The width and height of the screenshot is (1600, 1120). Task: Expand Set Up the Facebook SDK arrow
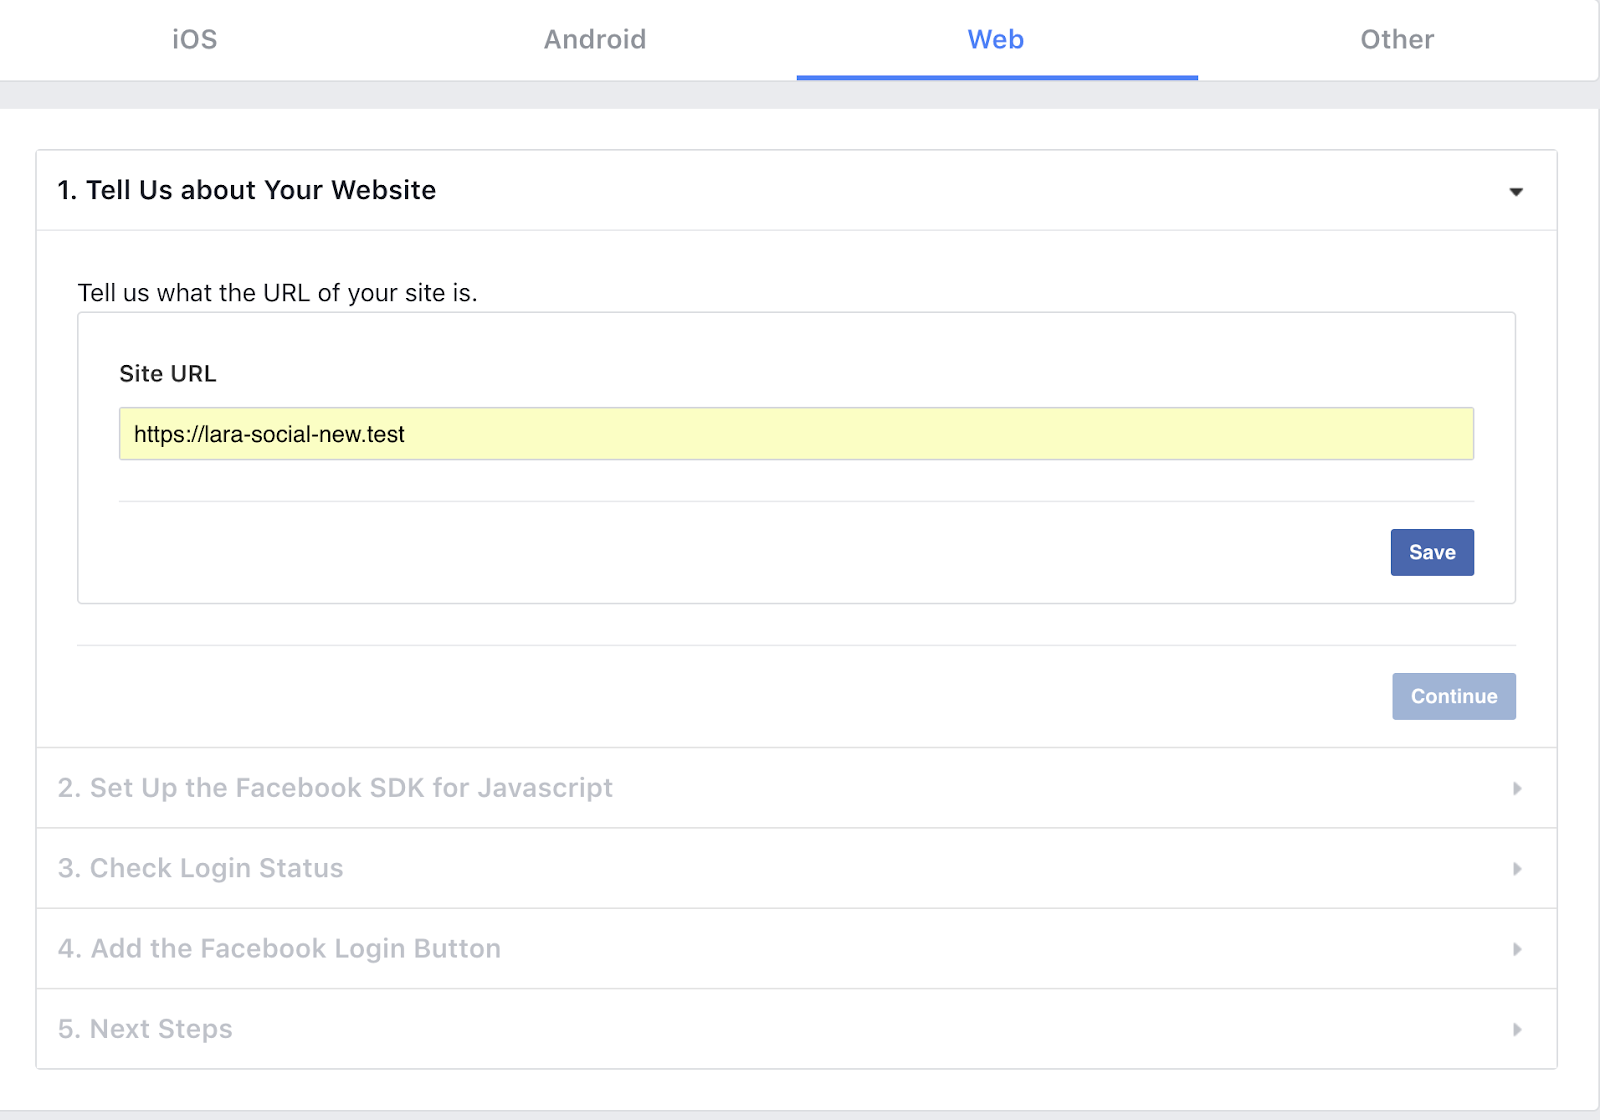[x=1517, y=788]
